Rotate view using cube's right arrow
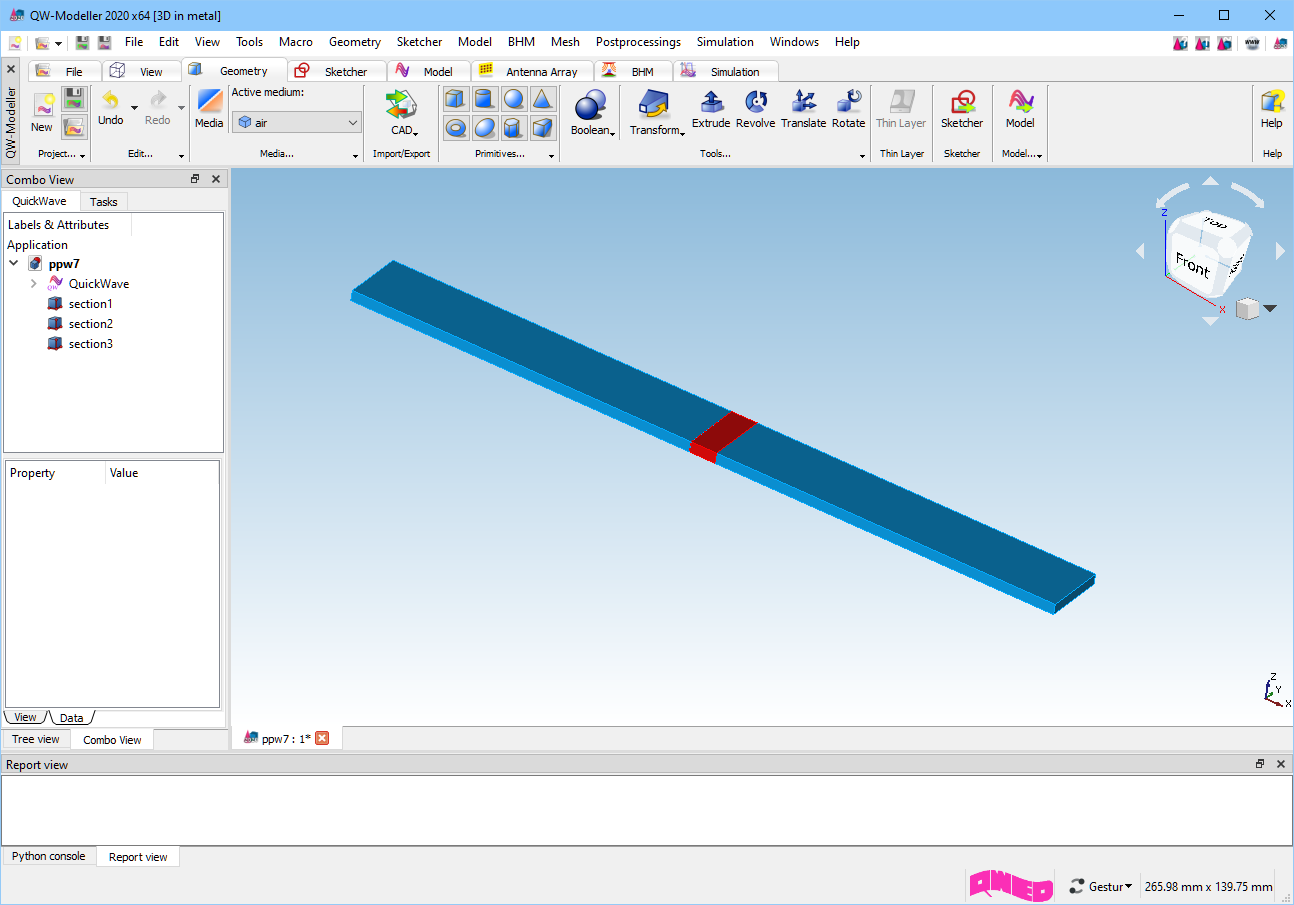This screenshot has width=1294, height=905. click(x=1281, y=252)
